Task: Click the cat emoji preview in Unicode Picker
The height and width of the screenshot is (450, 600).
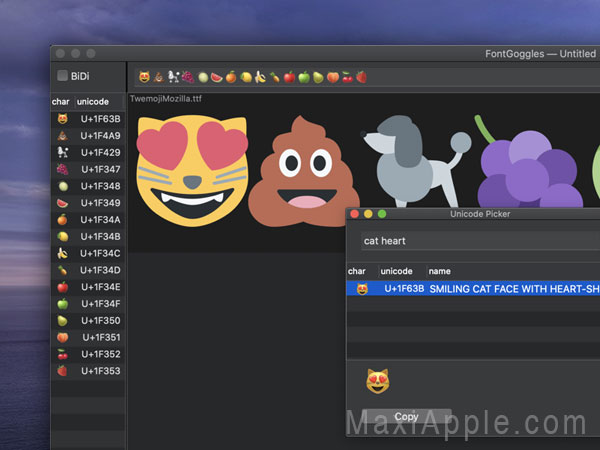Action: pyautogui.click(x=378, y=381)
